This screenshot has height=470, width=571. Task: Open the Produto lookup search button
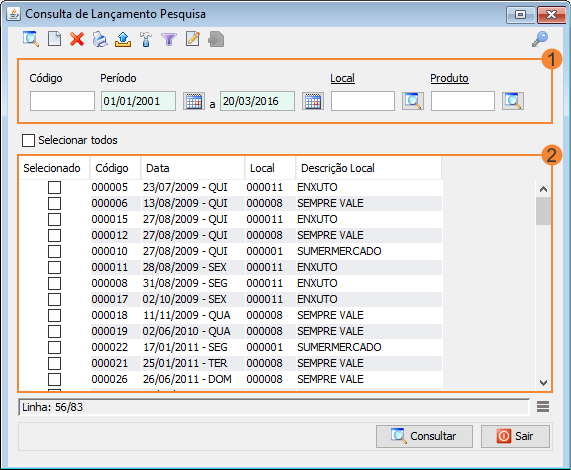(513, 101)
